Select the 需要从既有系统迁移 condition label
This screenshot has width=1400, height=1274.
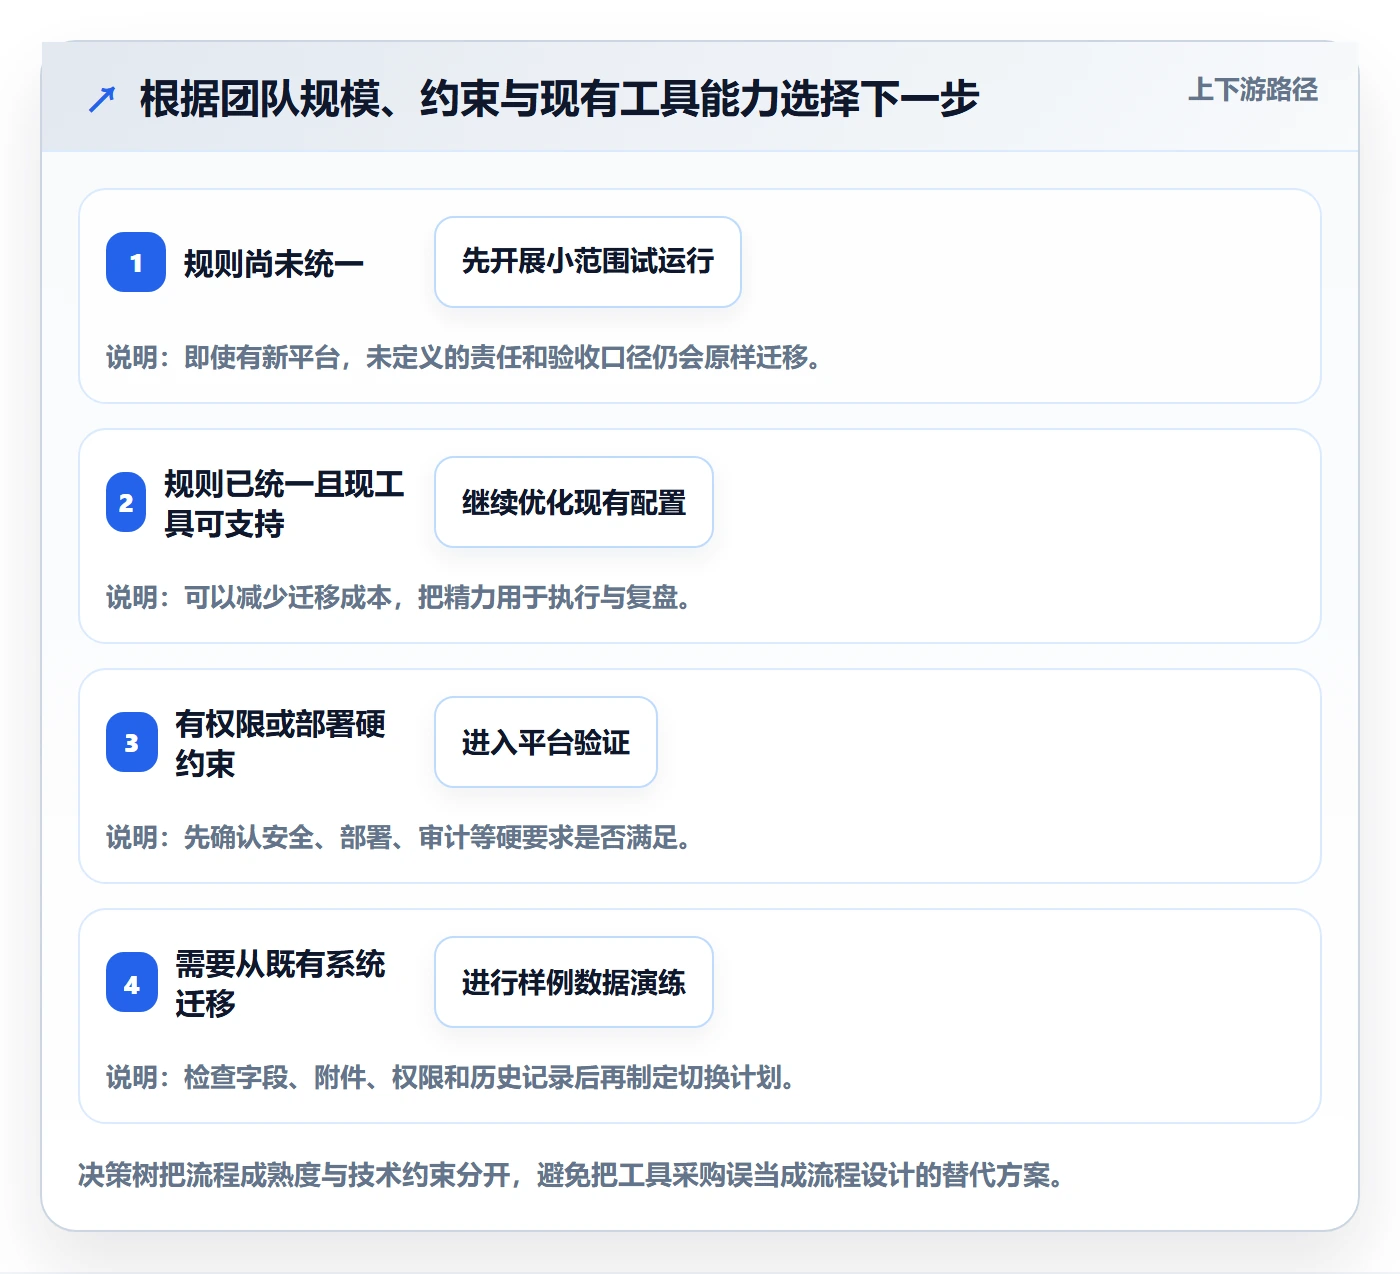coord(280,983)
